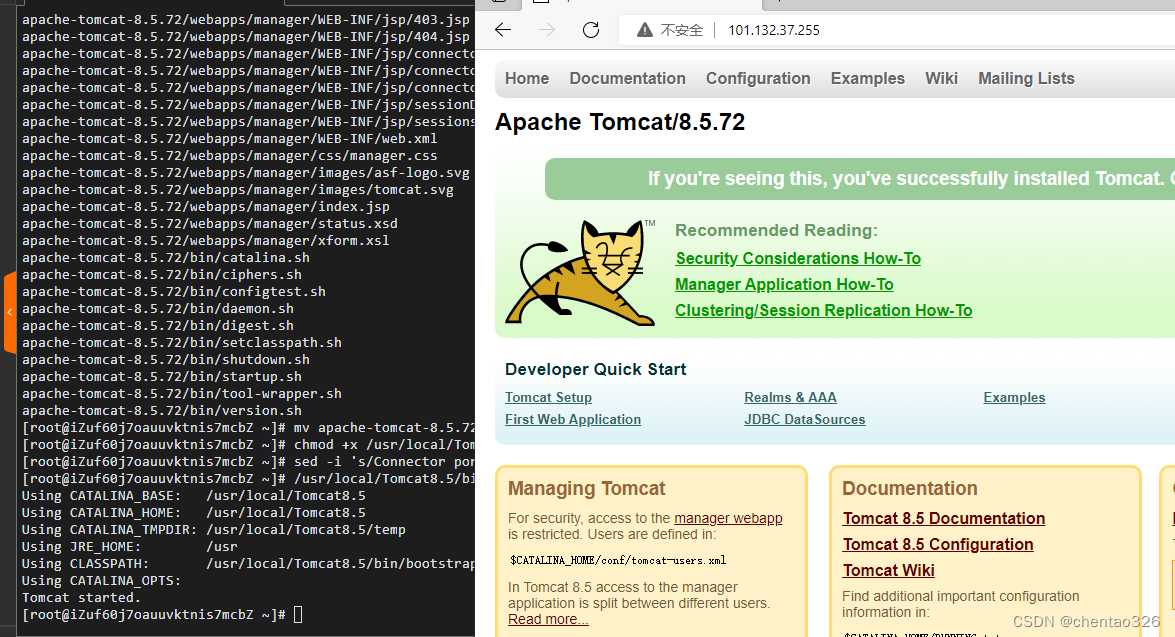Viewport: 1175px width, 637px height.
Task: Click the not-secure warning triangle icon
Action: pos(644,30)
